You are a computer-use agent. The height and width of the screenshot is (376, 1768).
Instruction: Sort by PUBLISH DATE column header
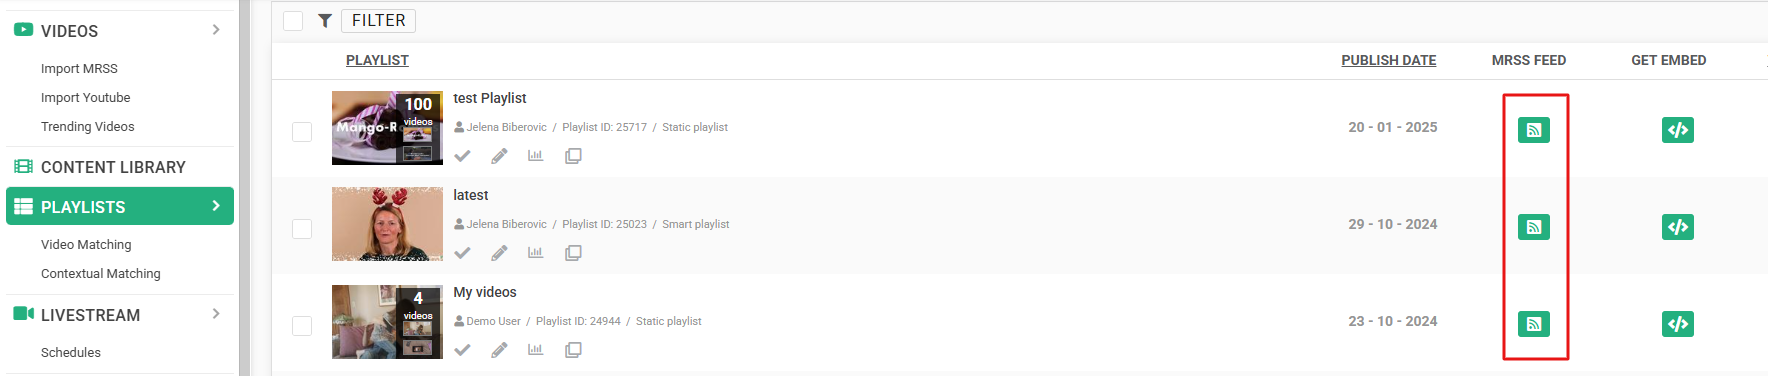[x=1388, y=60]
